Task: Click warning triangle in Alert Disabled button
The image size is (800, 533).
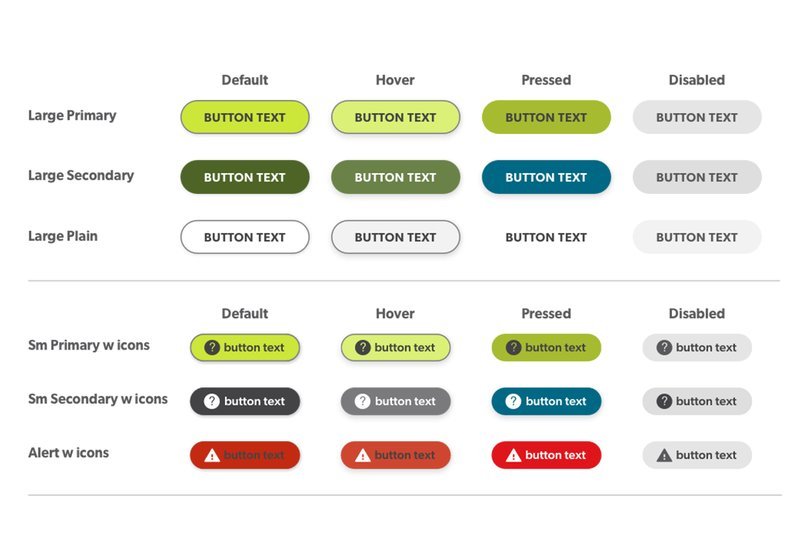Action: (664, 455)
